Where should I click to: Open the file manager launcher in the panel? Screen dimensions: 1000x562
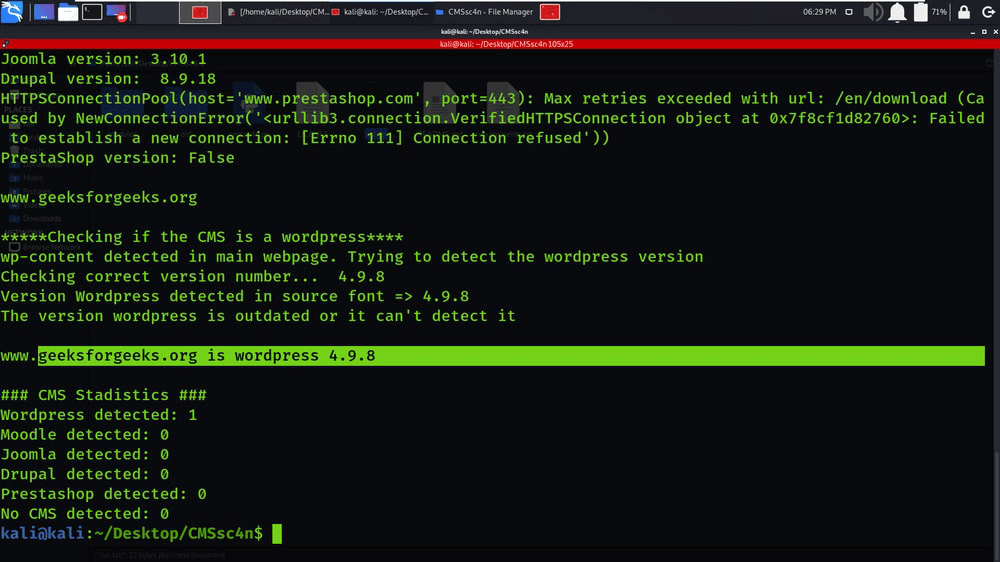68,12
